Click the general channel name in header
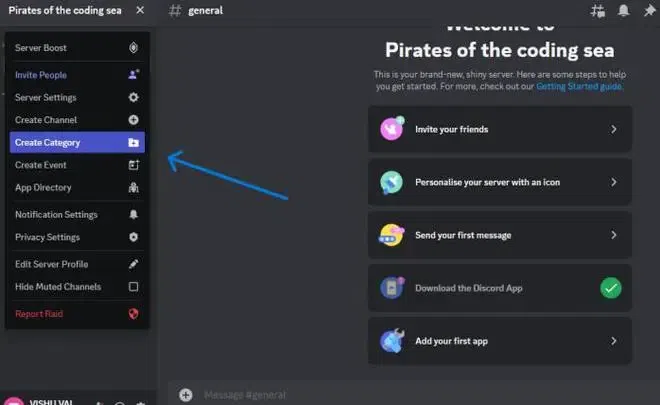 tap(205, 11)
